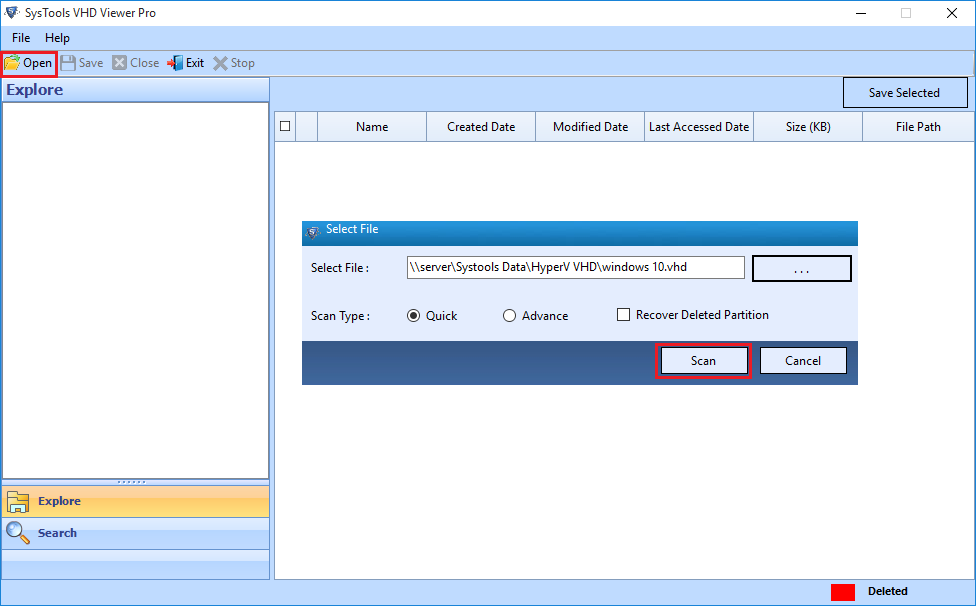Image resolution: width=976 pixels, height=606 pixels.
Task: Open the File menu
Action: coord(21,38)
